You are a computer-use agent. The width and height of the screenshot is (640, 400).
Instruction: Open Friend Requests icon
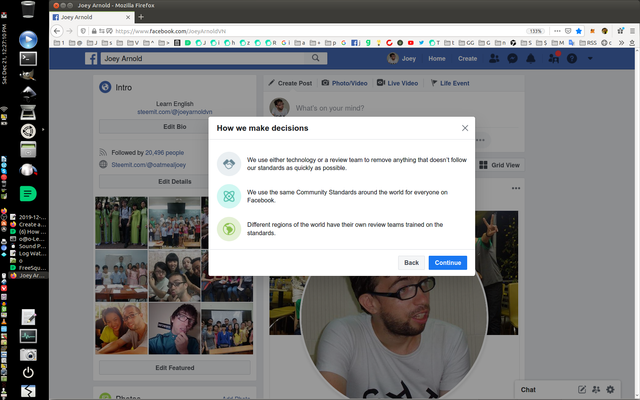494,58
